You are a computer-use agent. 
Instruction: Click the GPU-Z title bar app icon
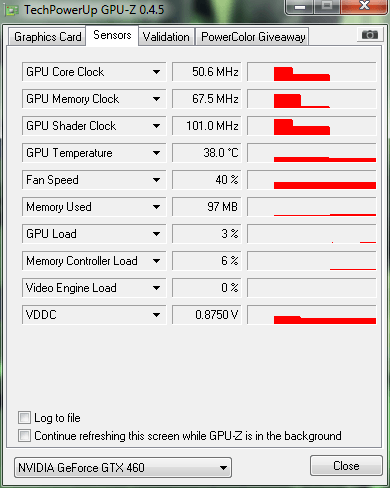(11, 10)
